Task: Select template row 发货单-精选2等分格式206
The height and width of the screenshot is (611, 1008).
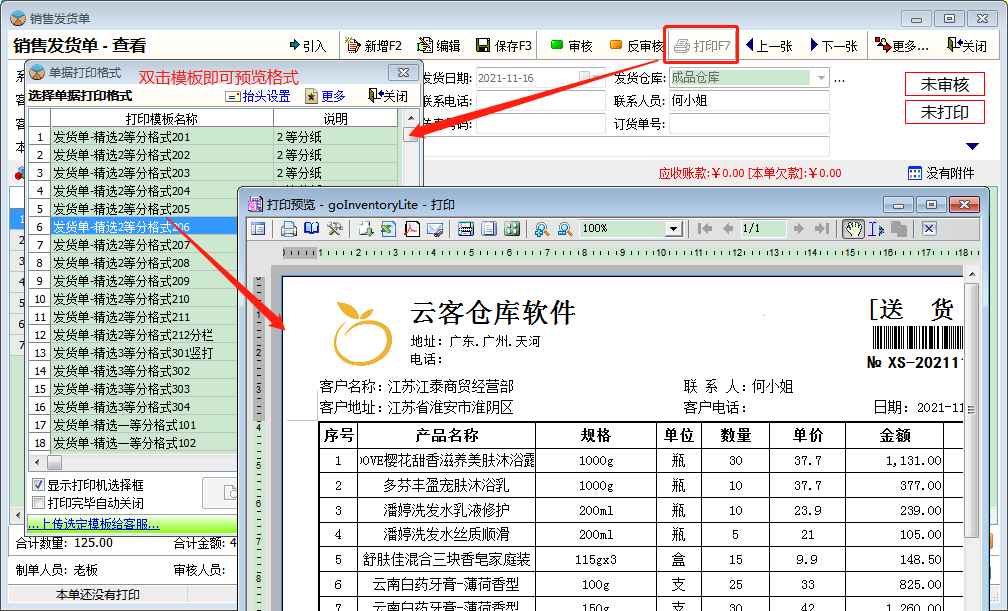Action: [134, 227]
